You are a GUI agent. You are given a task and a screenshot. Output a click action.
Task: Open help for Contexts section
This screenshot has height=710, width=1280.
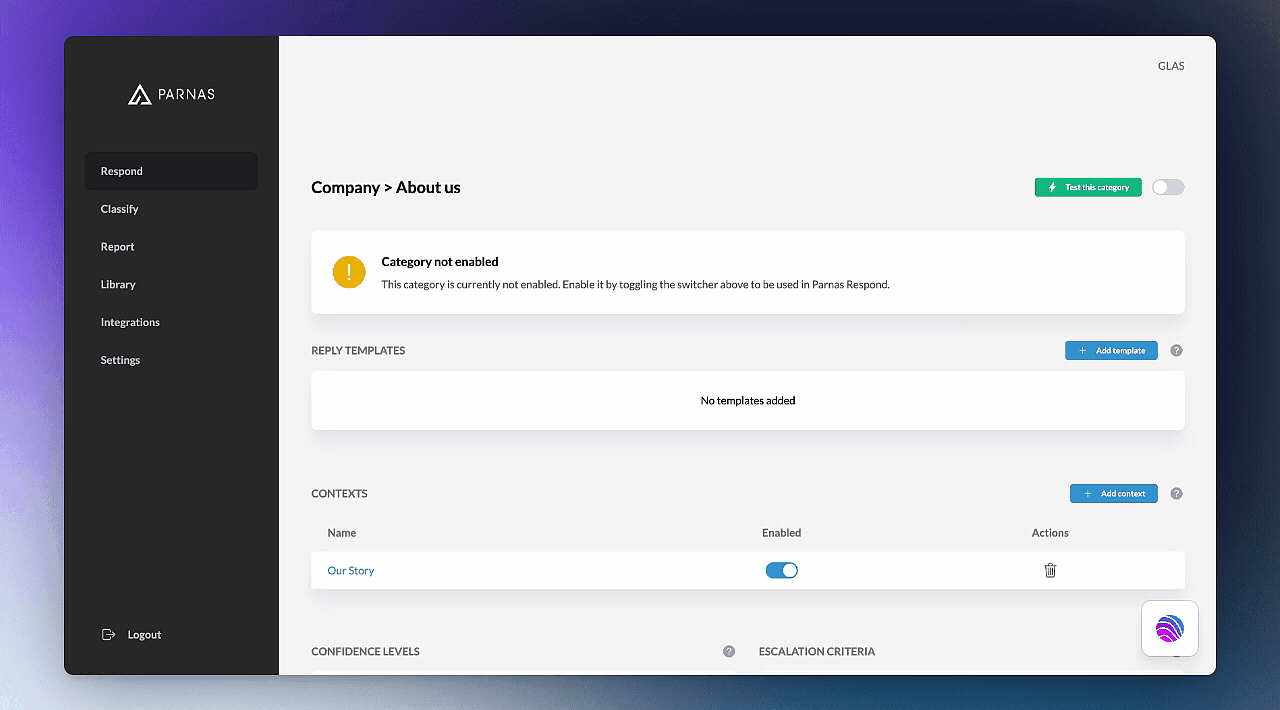1176,494
